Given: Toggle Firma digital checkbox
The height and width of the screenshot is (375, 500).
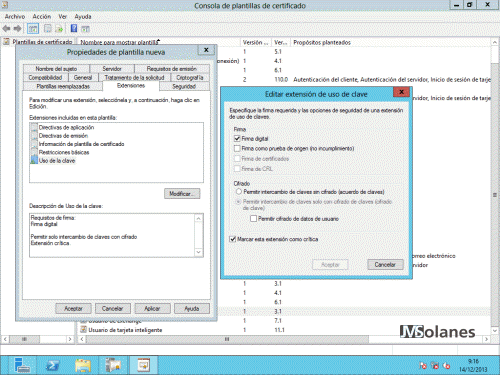Looking at the screenshot, I should coord(237,138).
